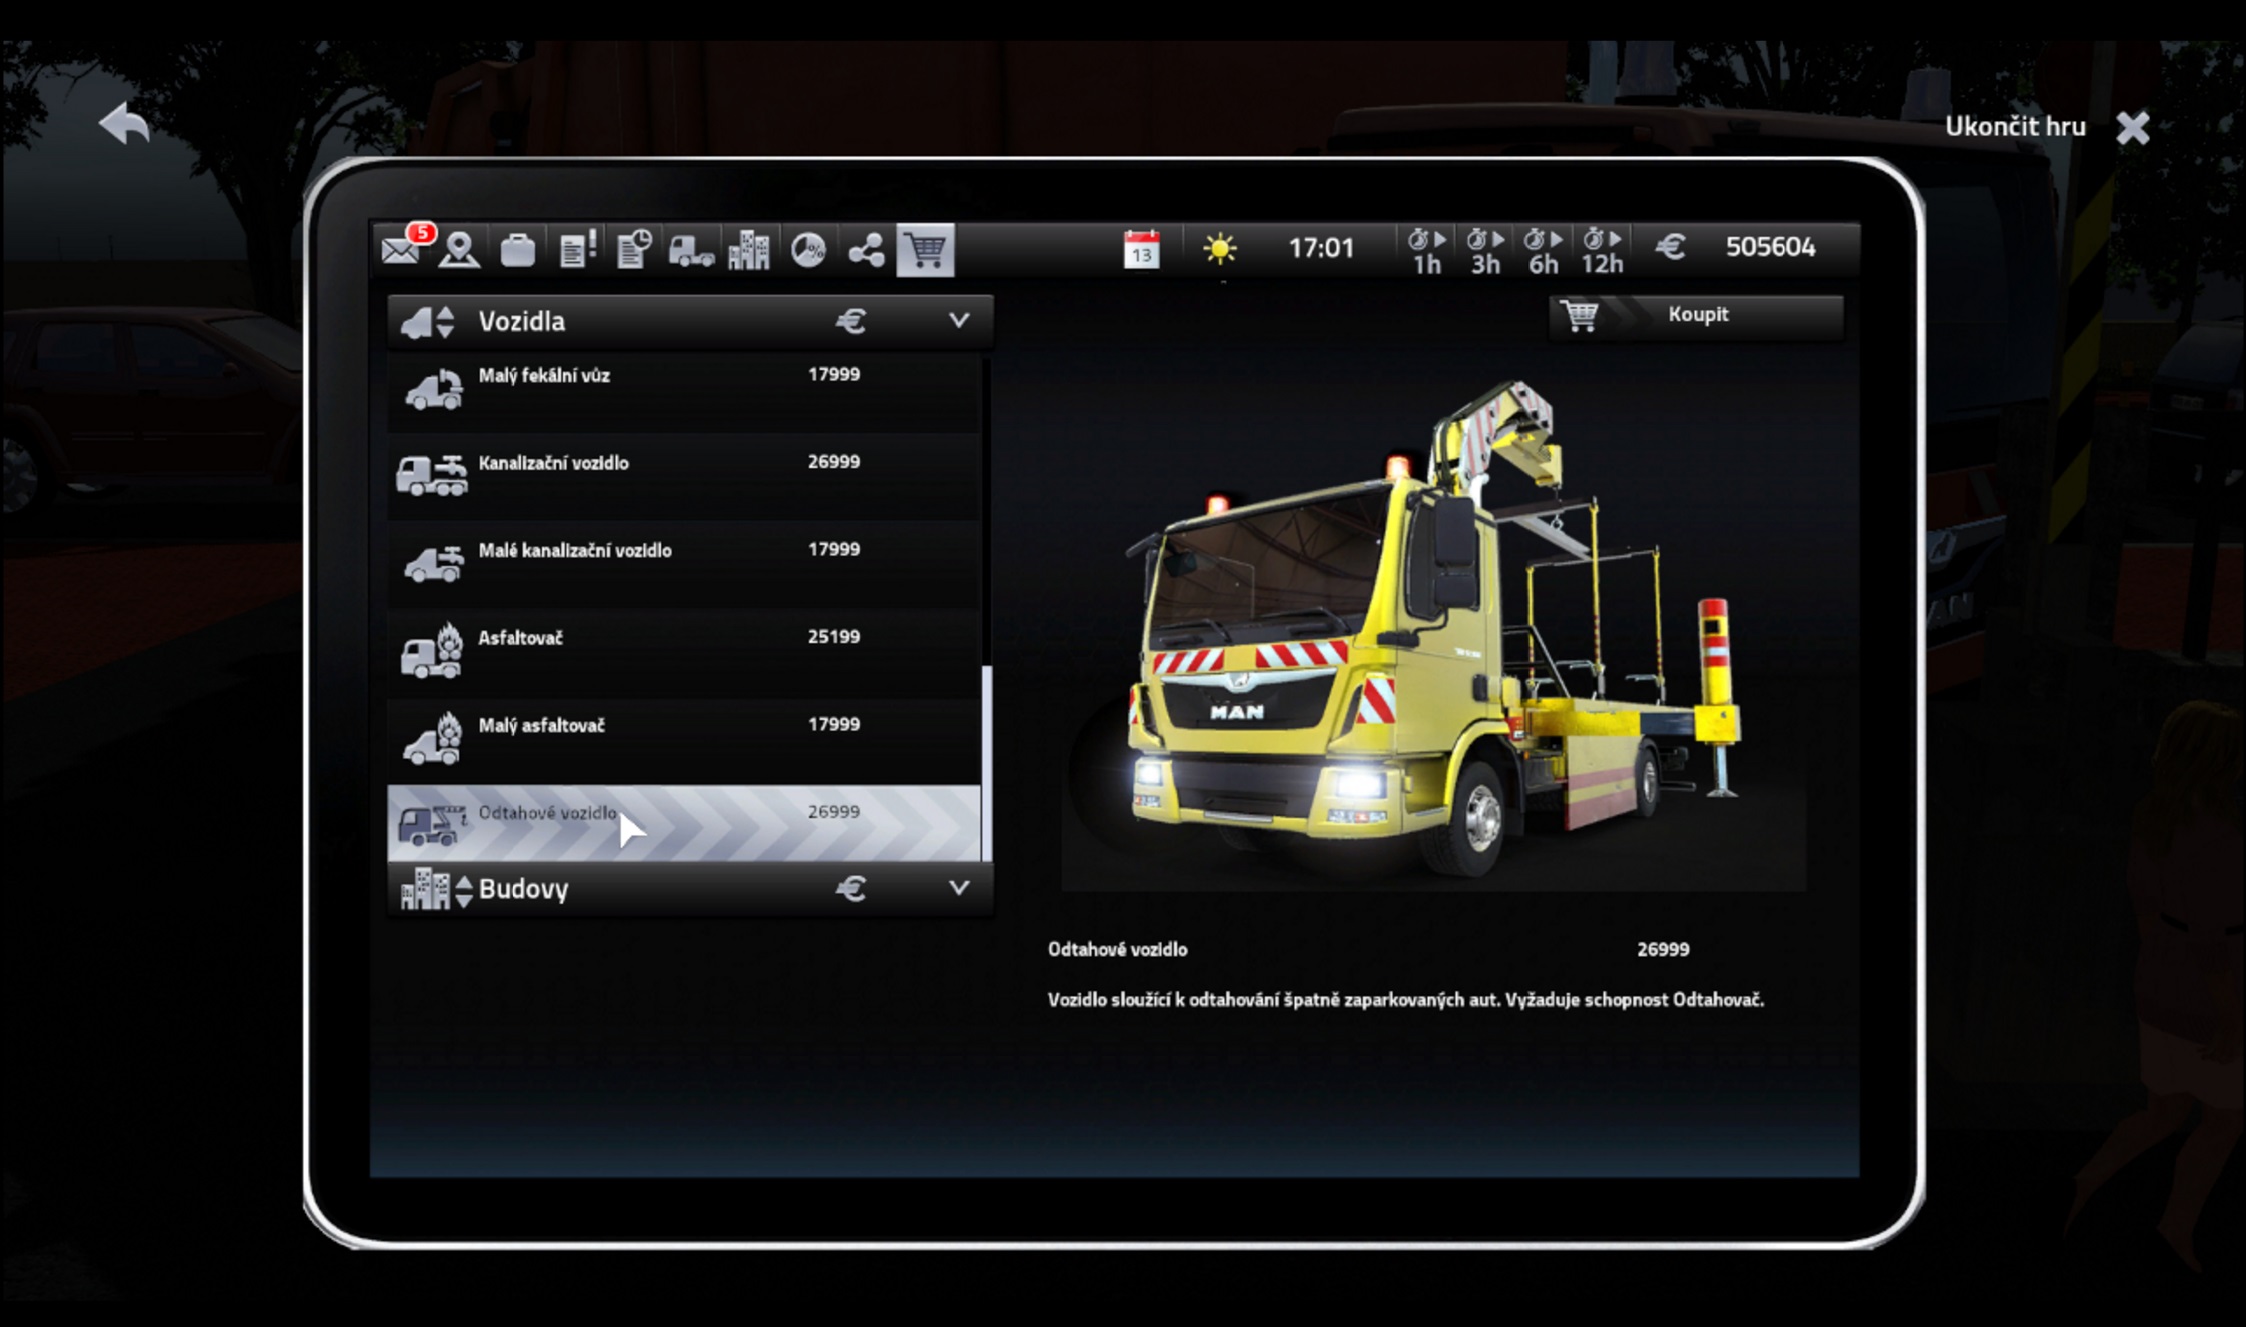The width and height of the screenshot is (2246, 1327).
Task: Skip time forward 12h
Action: click(x=1602, y=251)
